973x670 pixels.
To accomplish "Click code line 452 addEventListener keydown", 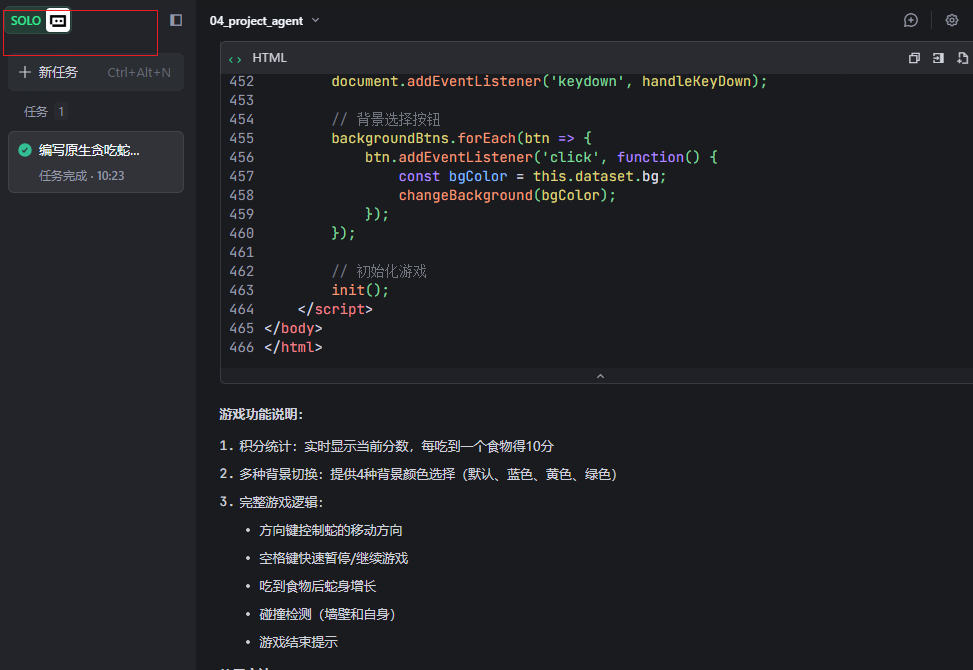I will tap(549, 81).
